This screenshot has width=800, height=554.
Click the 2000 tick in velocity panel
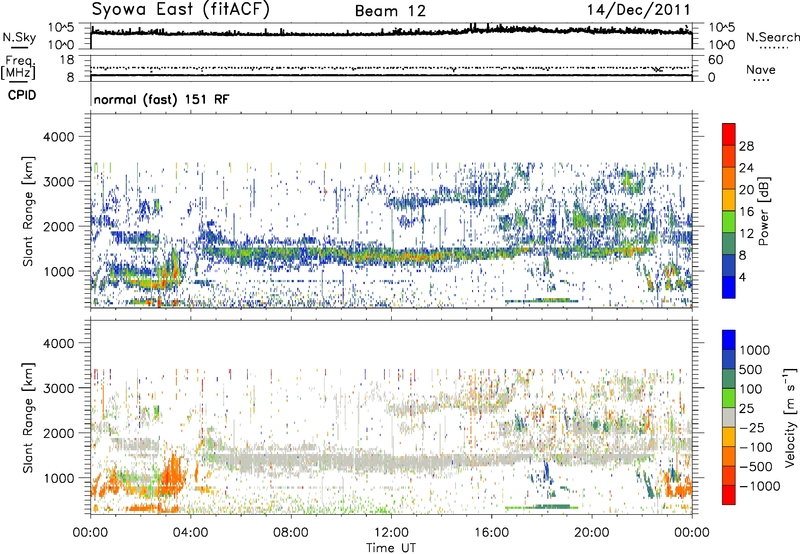coord(58,433)
